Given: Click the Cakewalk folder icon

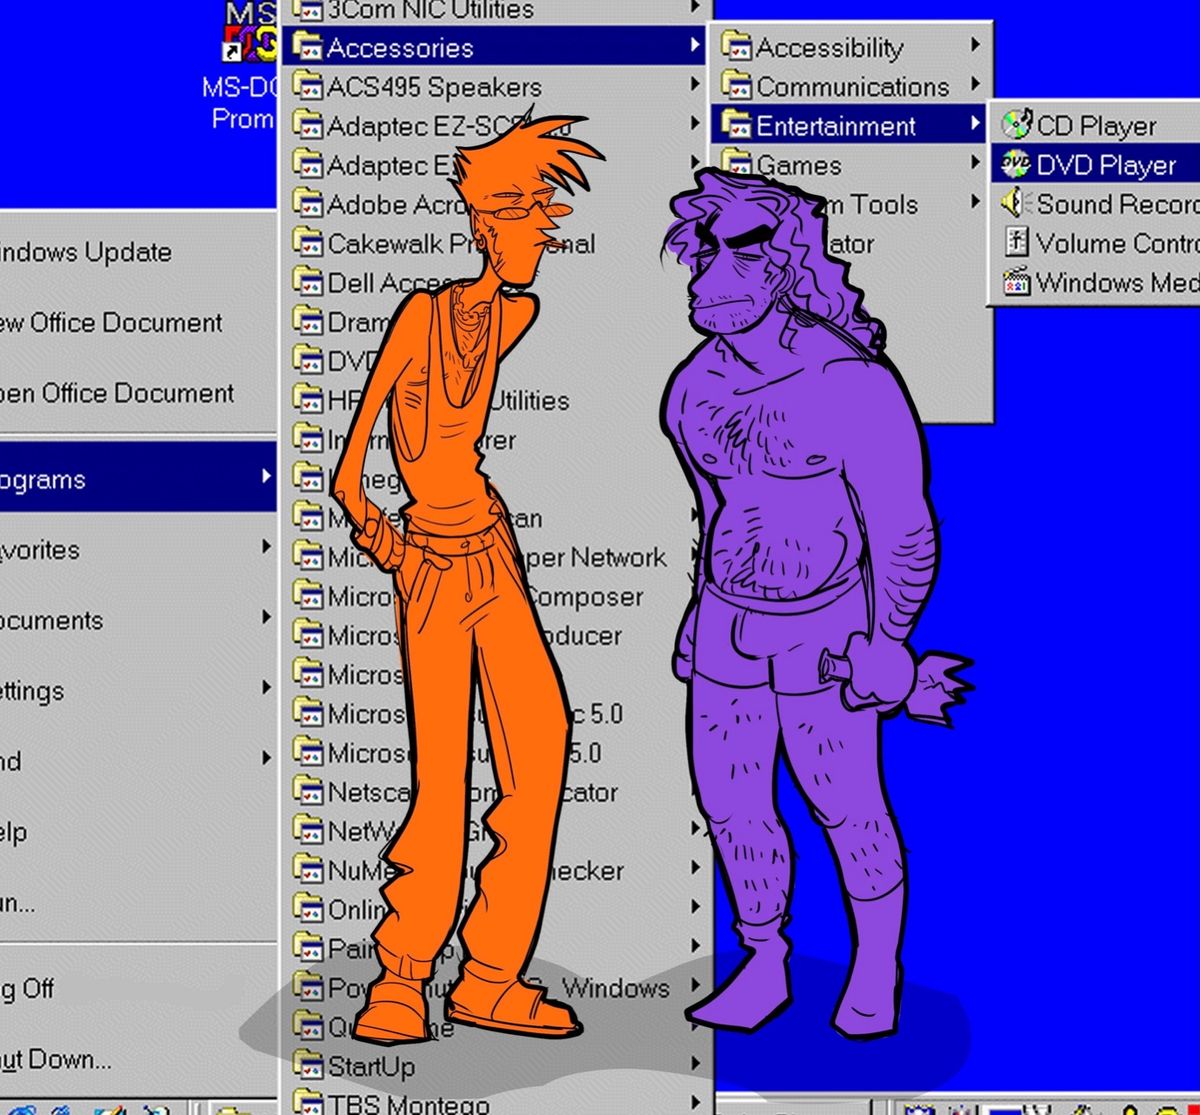Looking at the screenshot, I should (307, 242).
